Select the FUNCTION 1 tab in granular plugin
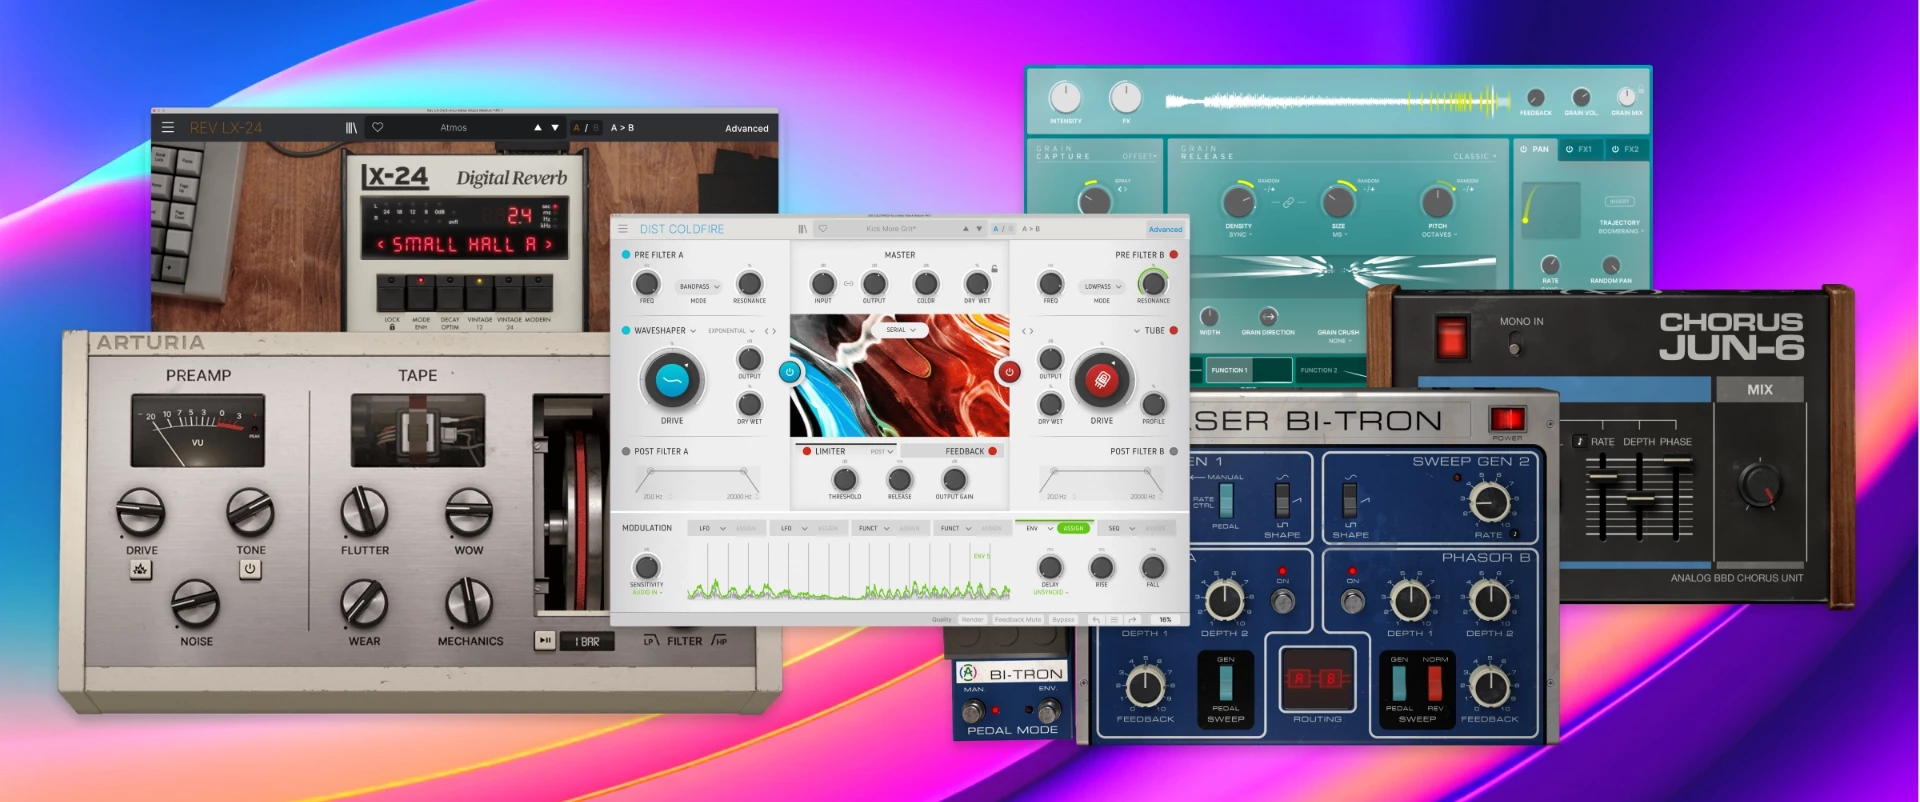This screenshot has height=802, width=1920. [1248, 370]
